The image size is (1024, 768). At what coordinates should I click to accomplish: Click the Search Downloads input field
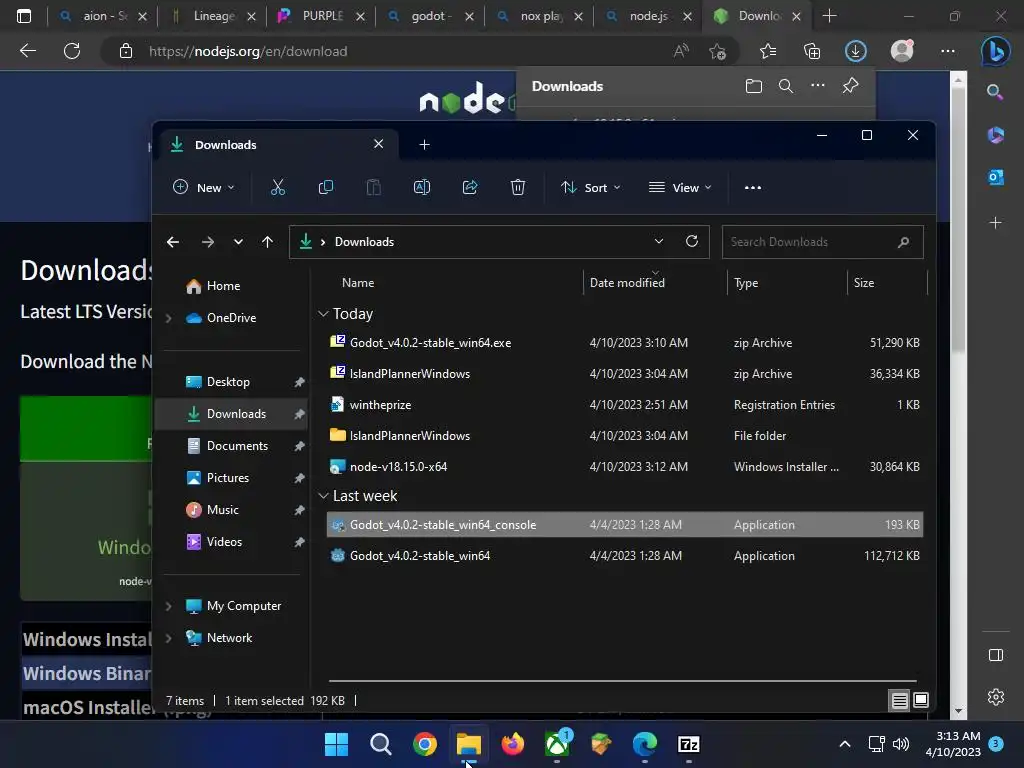tap(823, 242)
